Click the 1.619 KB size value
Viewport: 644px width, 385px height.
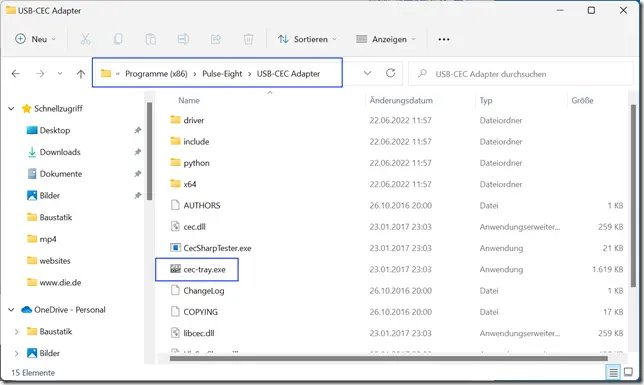[607, 270]
